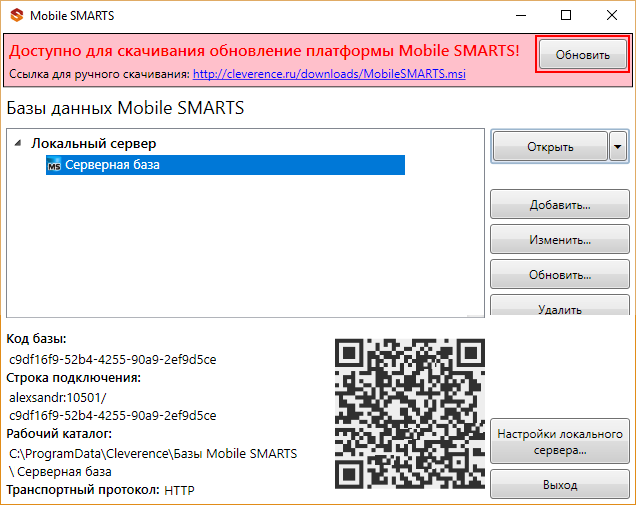This screenshot has height=505, width=636.
Task: Click Обновить... button in the side panel
Action: click(560, 274)
